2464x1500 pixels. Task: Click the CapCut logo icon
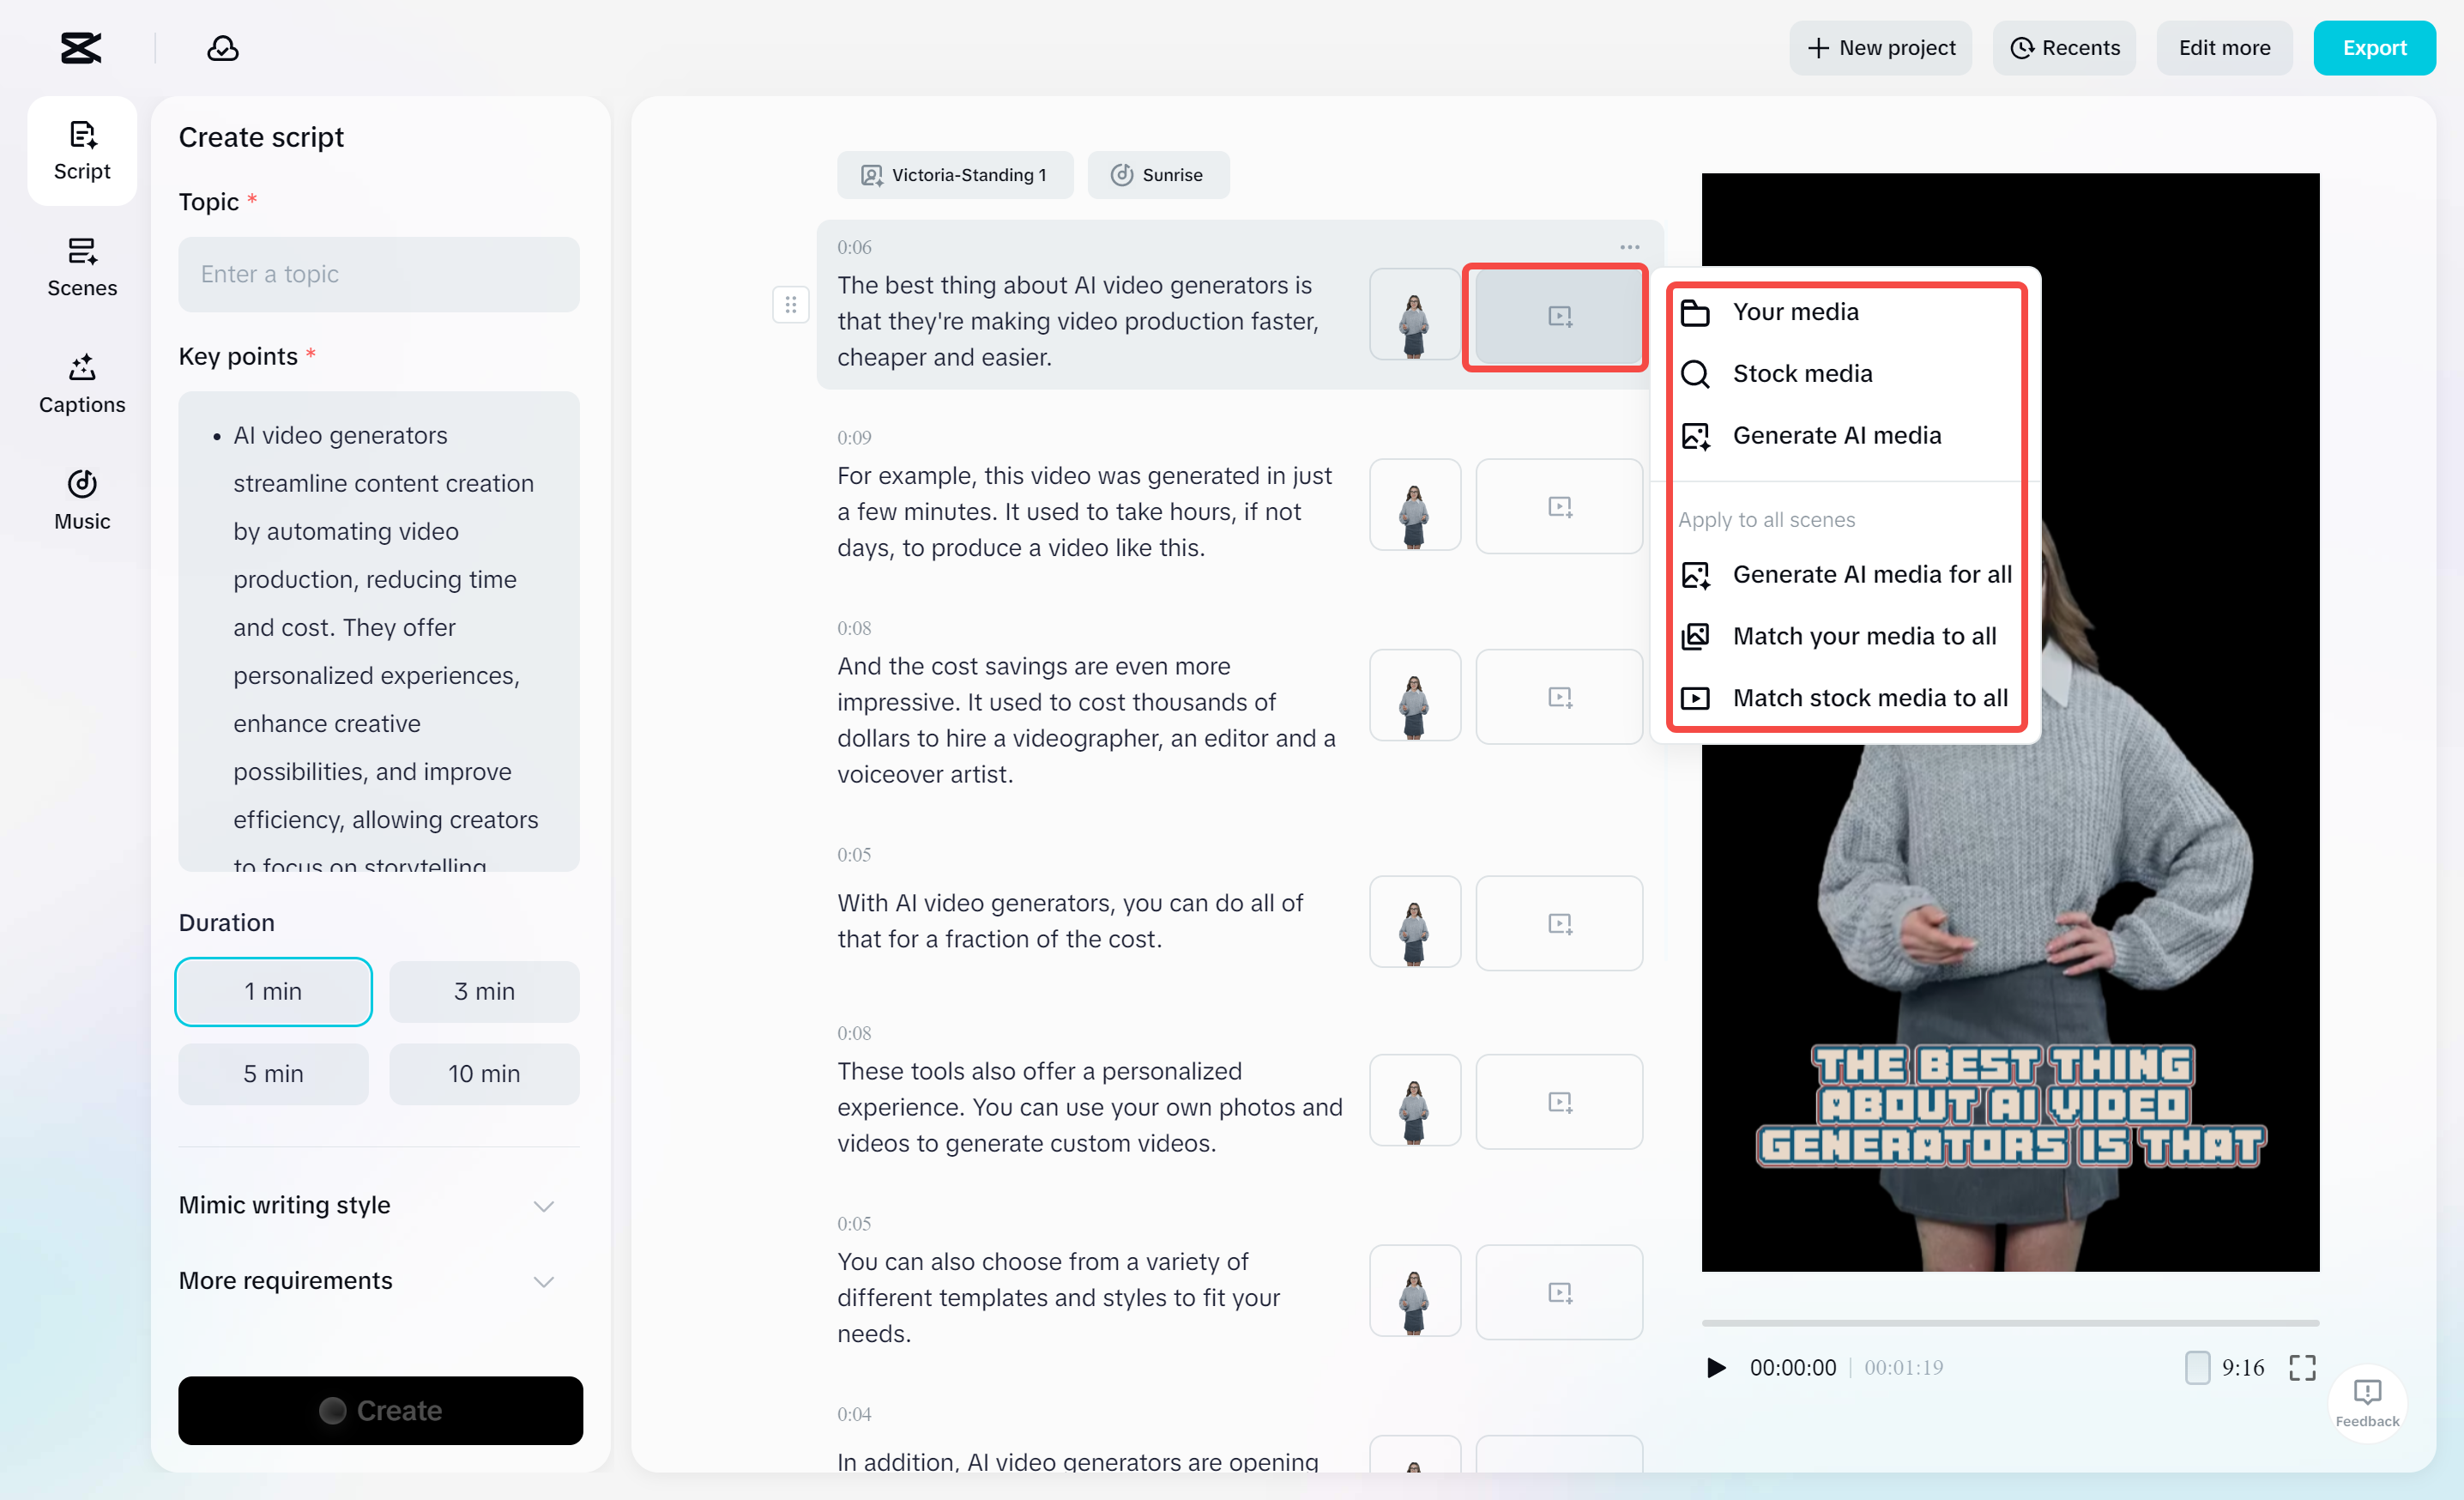point(81,48)
